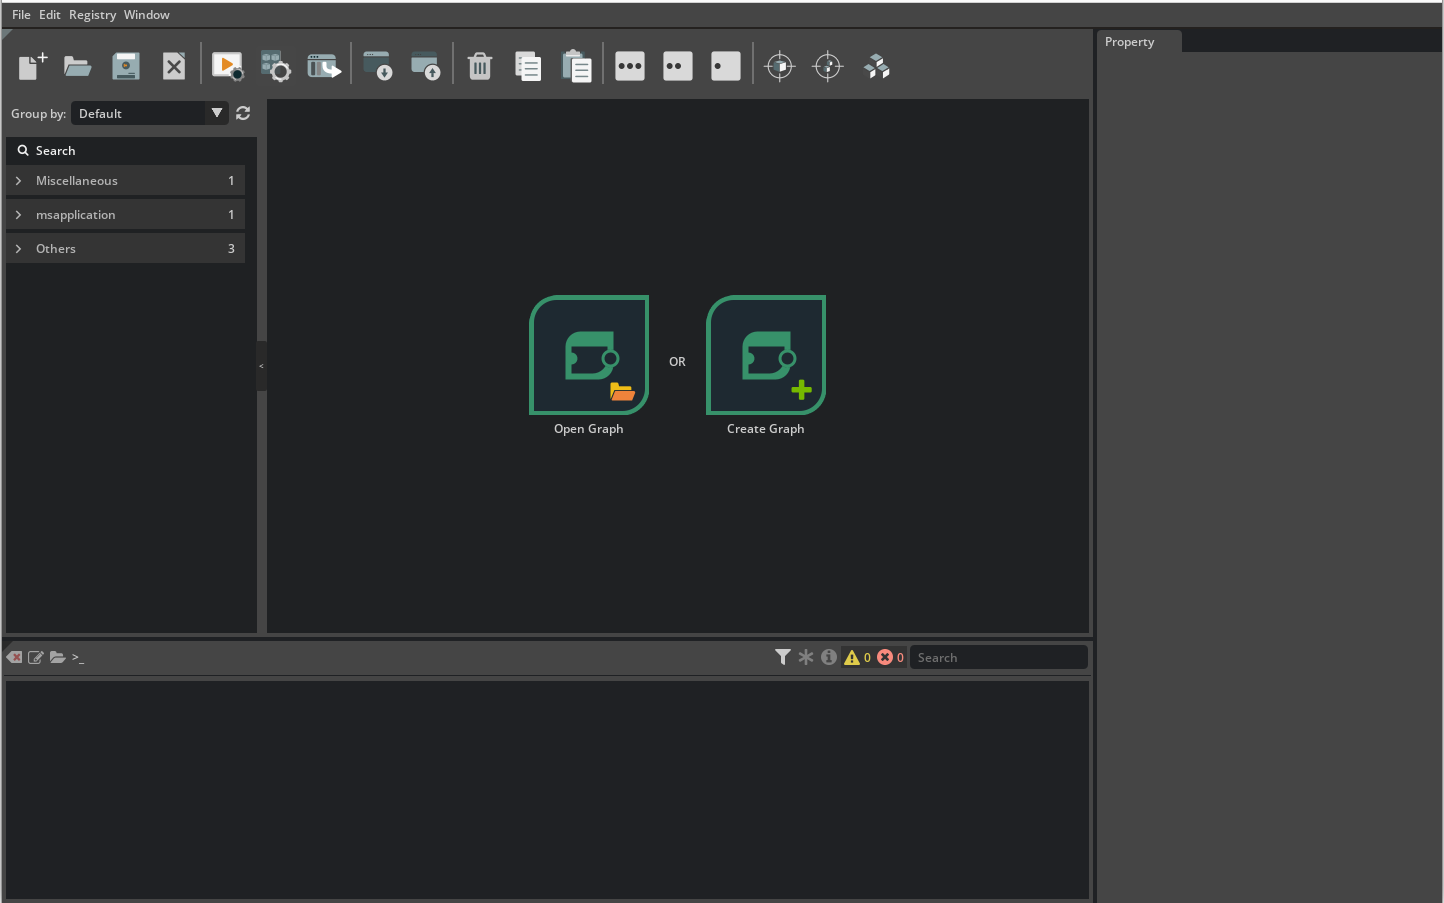Select the three-dots detail level icon
1444x903 pixels.
coord(630,66)
